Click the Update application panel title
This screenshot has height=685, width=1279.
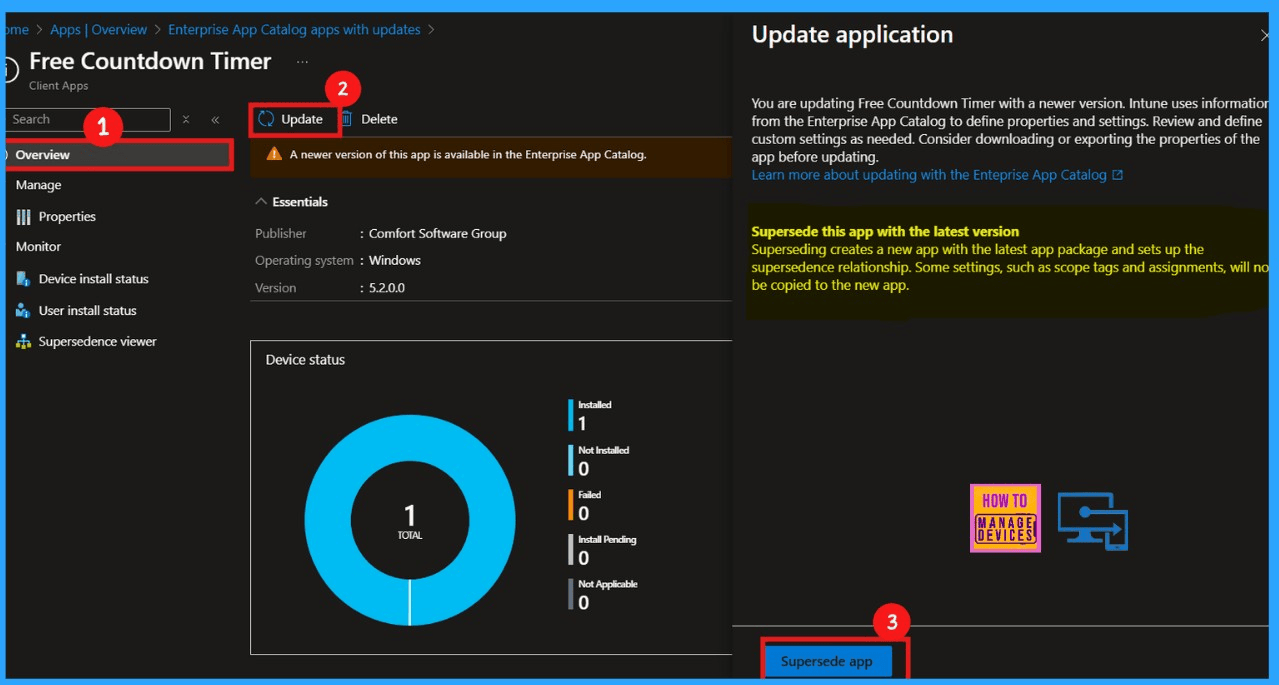coord(852,35)
